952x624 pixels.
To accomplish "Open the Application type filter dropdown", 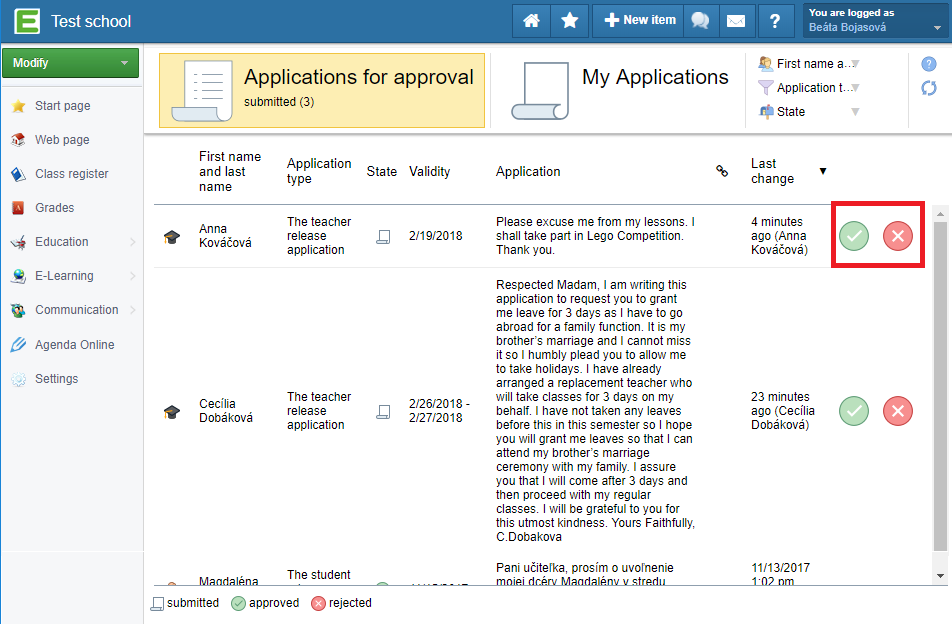I will tap(810, 88).
